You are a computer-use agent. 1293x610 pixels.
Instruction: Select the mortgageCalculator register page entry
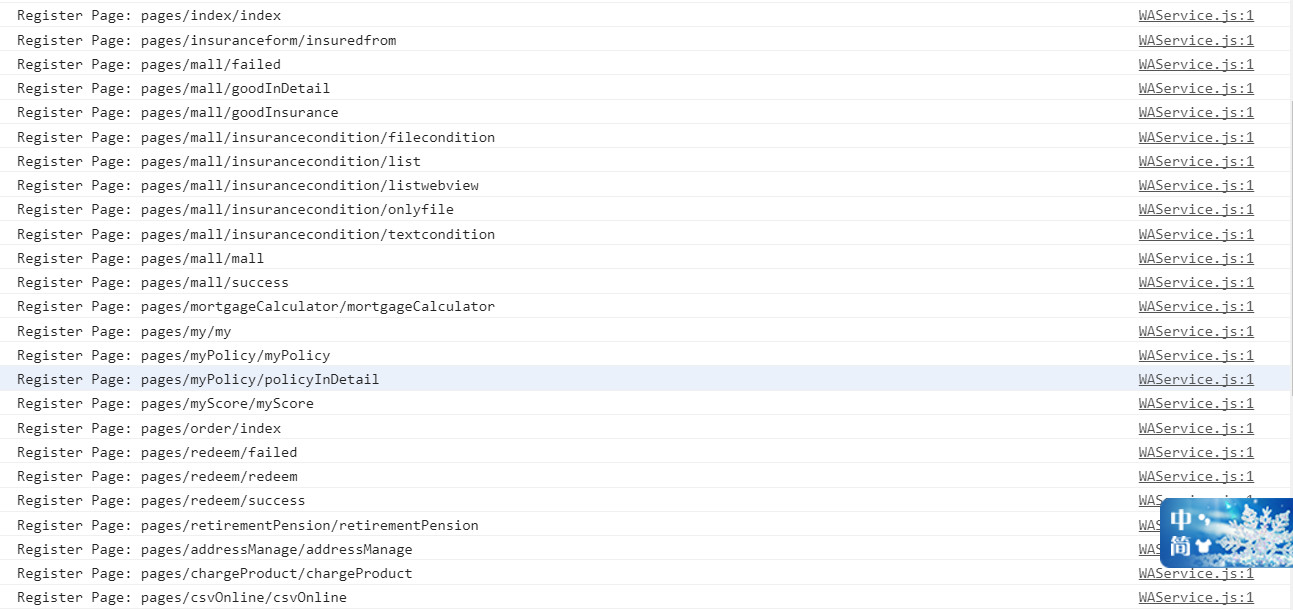(256, 307)
